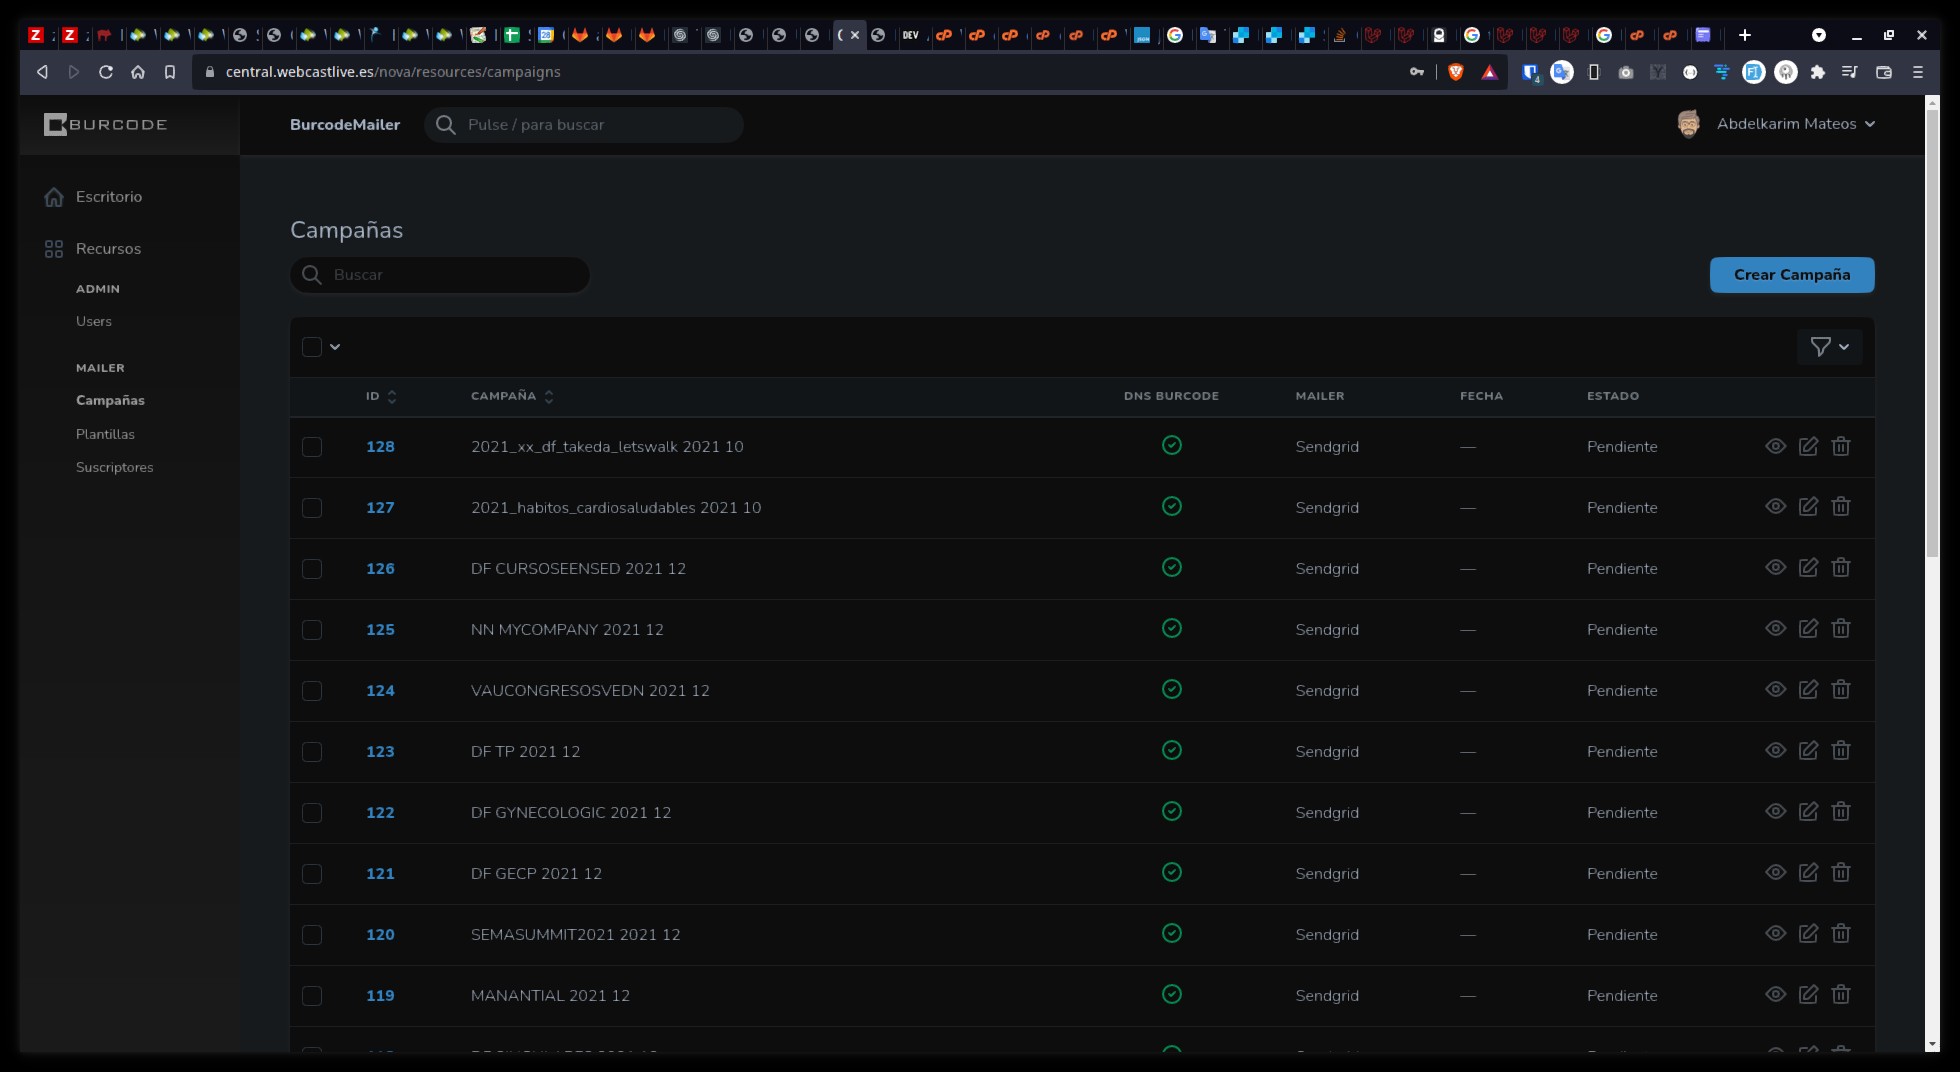This screenshot has height=1072, width=1960.
Task: Check the box for campaign 128
Action: click(x=312, y=447)
